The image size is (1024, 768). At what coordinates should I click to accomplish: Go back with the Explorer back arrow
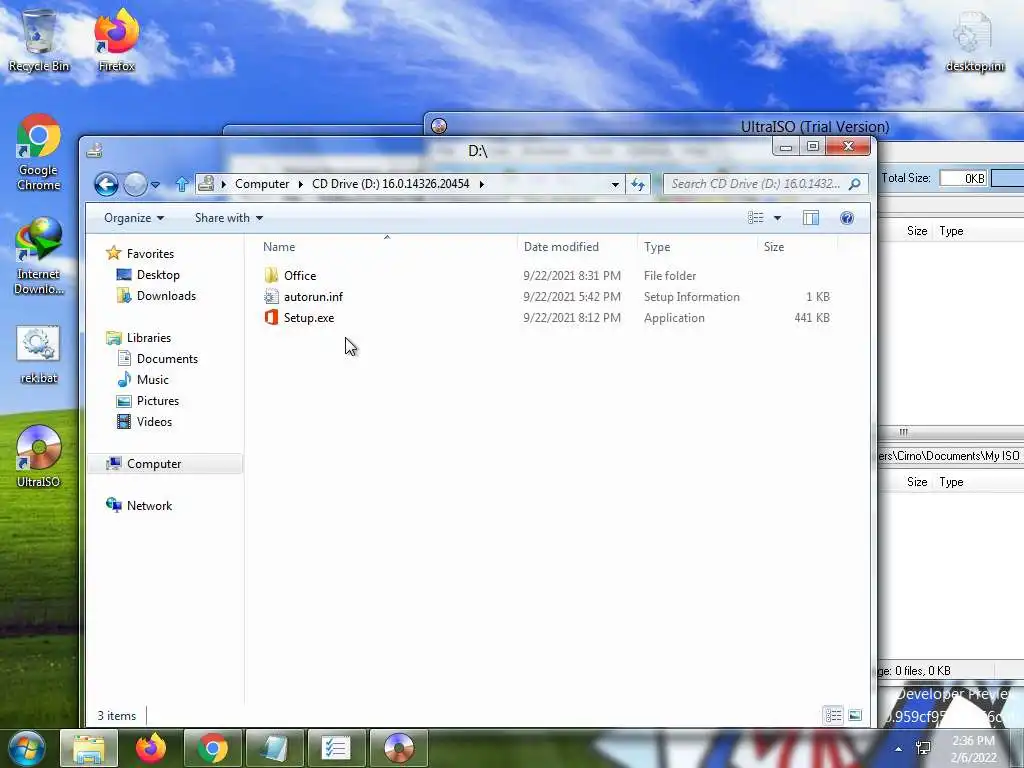106,184
